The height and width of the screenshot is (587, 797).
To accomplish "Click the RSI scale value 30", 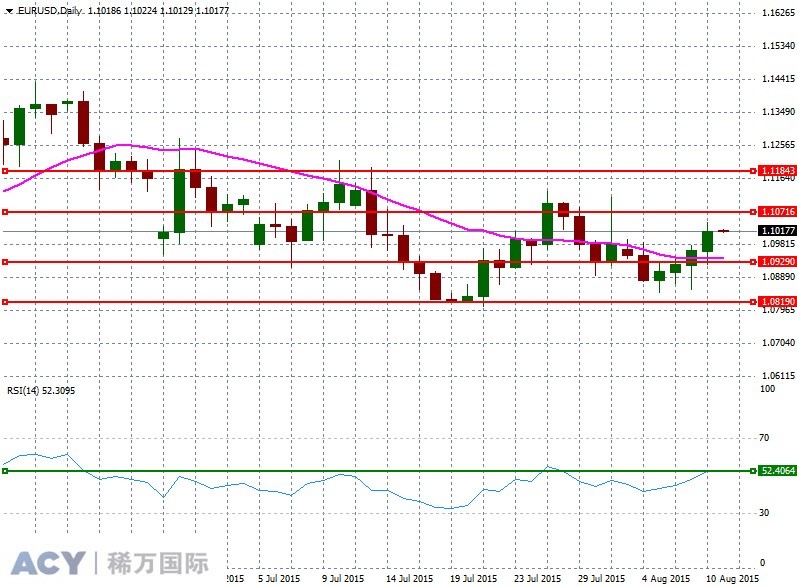I will point(764,513).
